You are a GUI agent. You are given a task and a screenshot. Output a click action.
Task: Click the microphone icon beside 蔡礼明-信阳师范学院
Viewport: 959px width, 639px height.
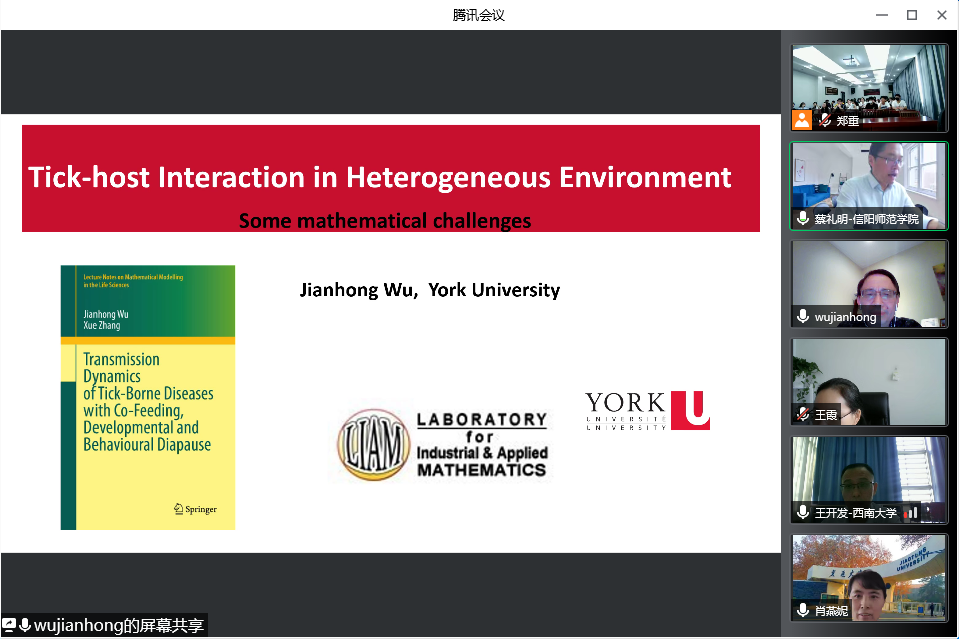pos(803,218)
